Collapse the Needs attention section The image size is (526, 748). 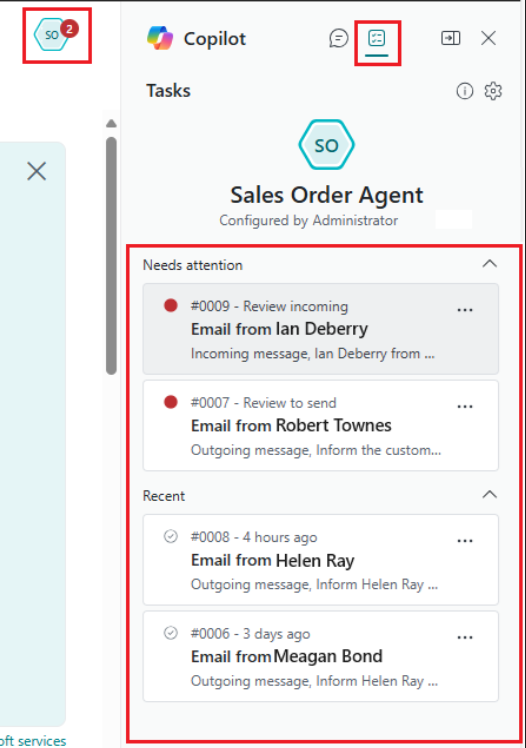(x=490, y=264)
